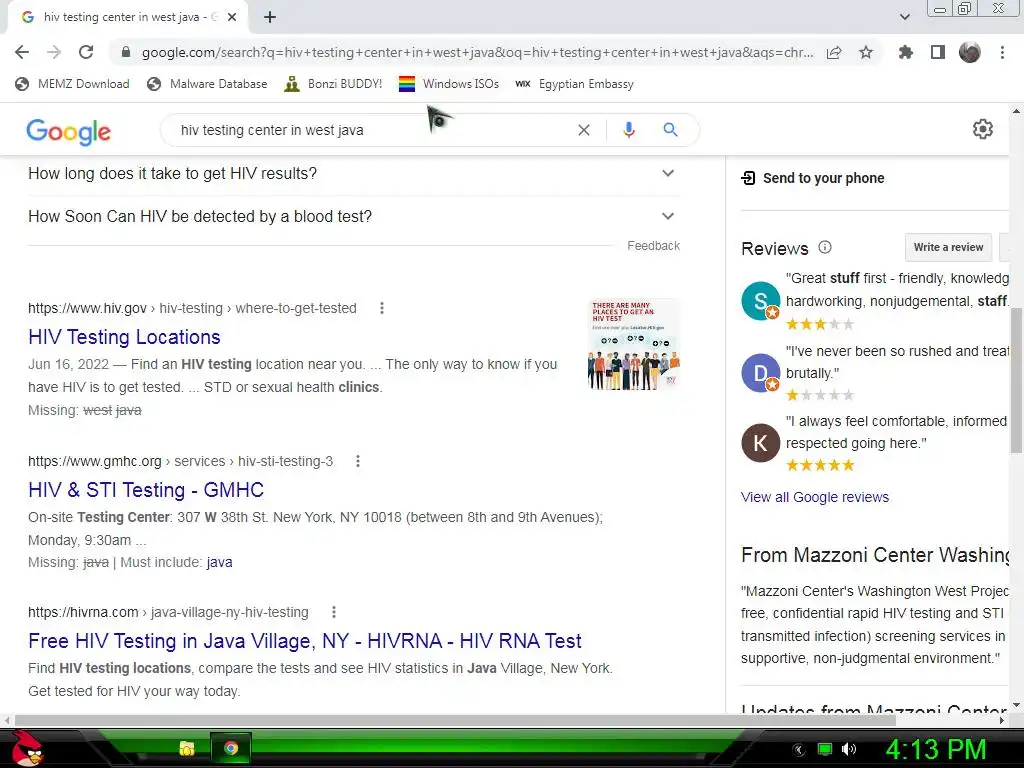Open a new browser tab
The width and height of the screenshot is (1024, 768).
270,18
